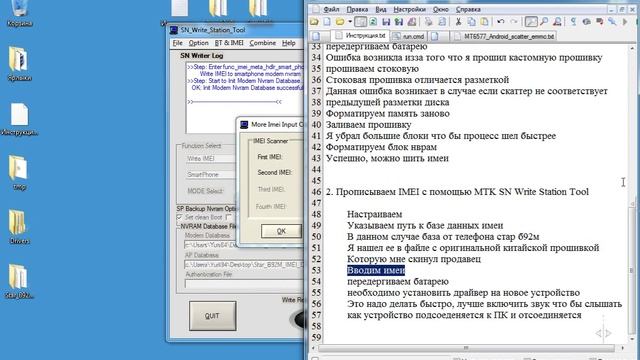
Task: Click line 'Стоковая прошивка отличается разметкой'
Action: (x=418, y=80)
